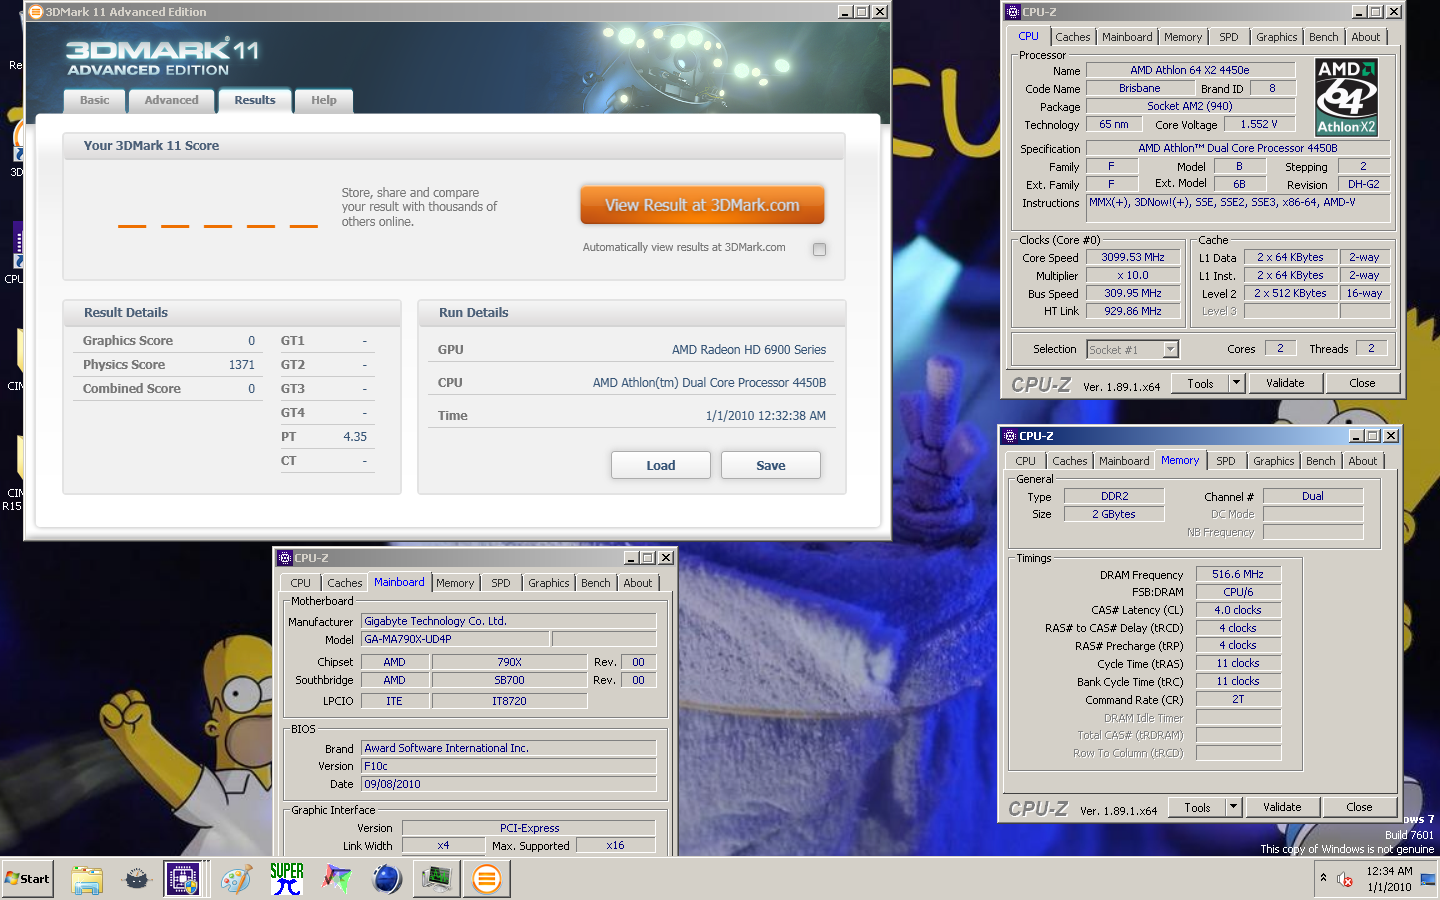Toggle automatically view results at 3DMark.com

(820, 249)
